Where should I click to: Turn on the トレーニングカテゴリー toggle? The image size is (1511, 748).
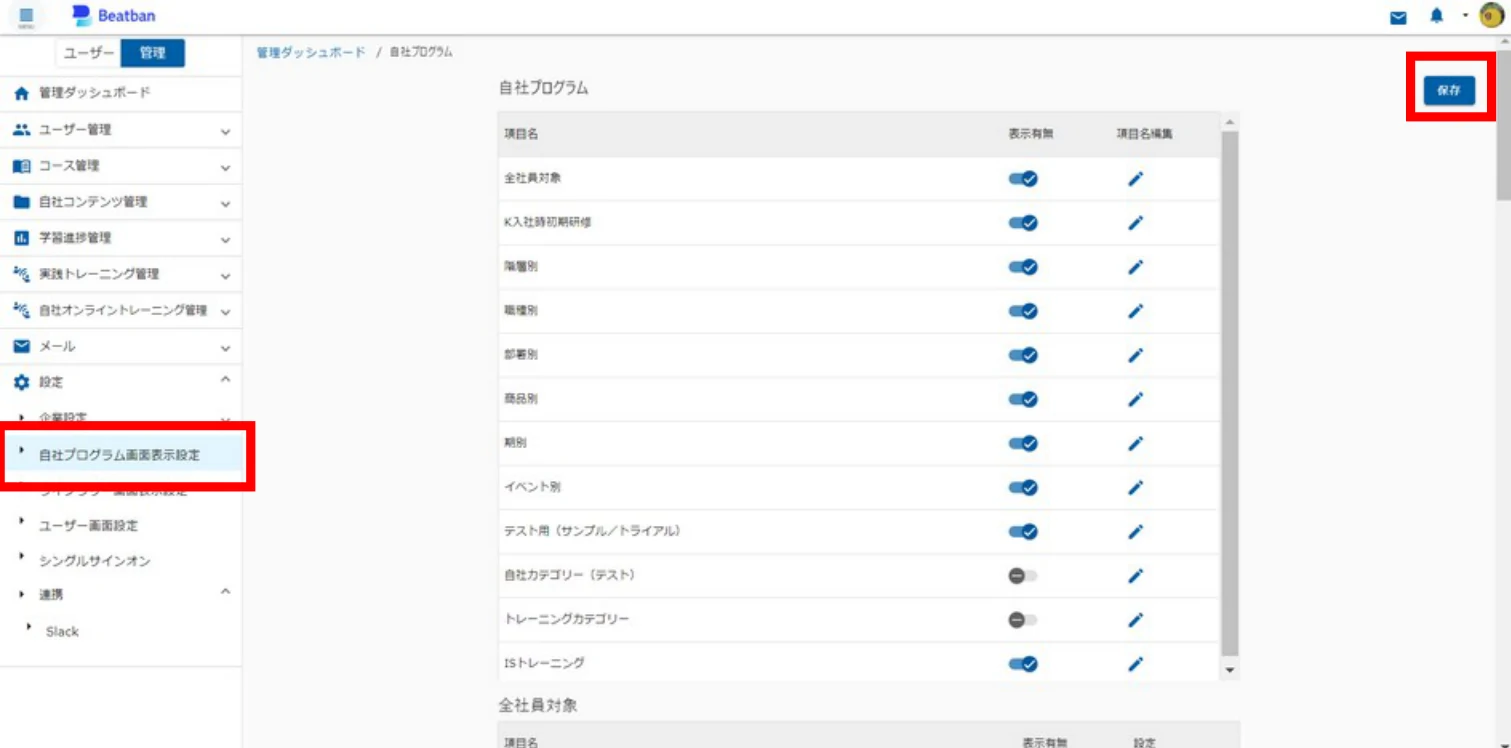click(x=1023, y=620)
